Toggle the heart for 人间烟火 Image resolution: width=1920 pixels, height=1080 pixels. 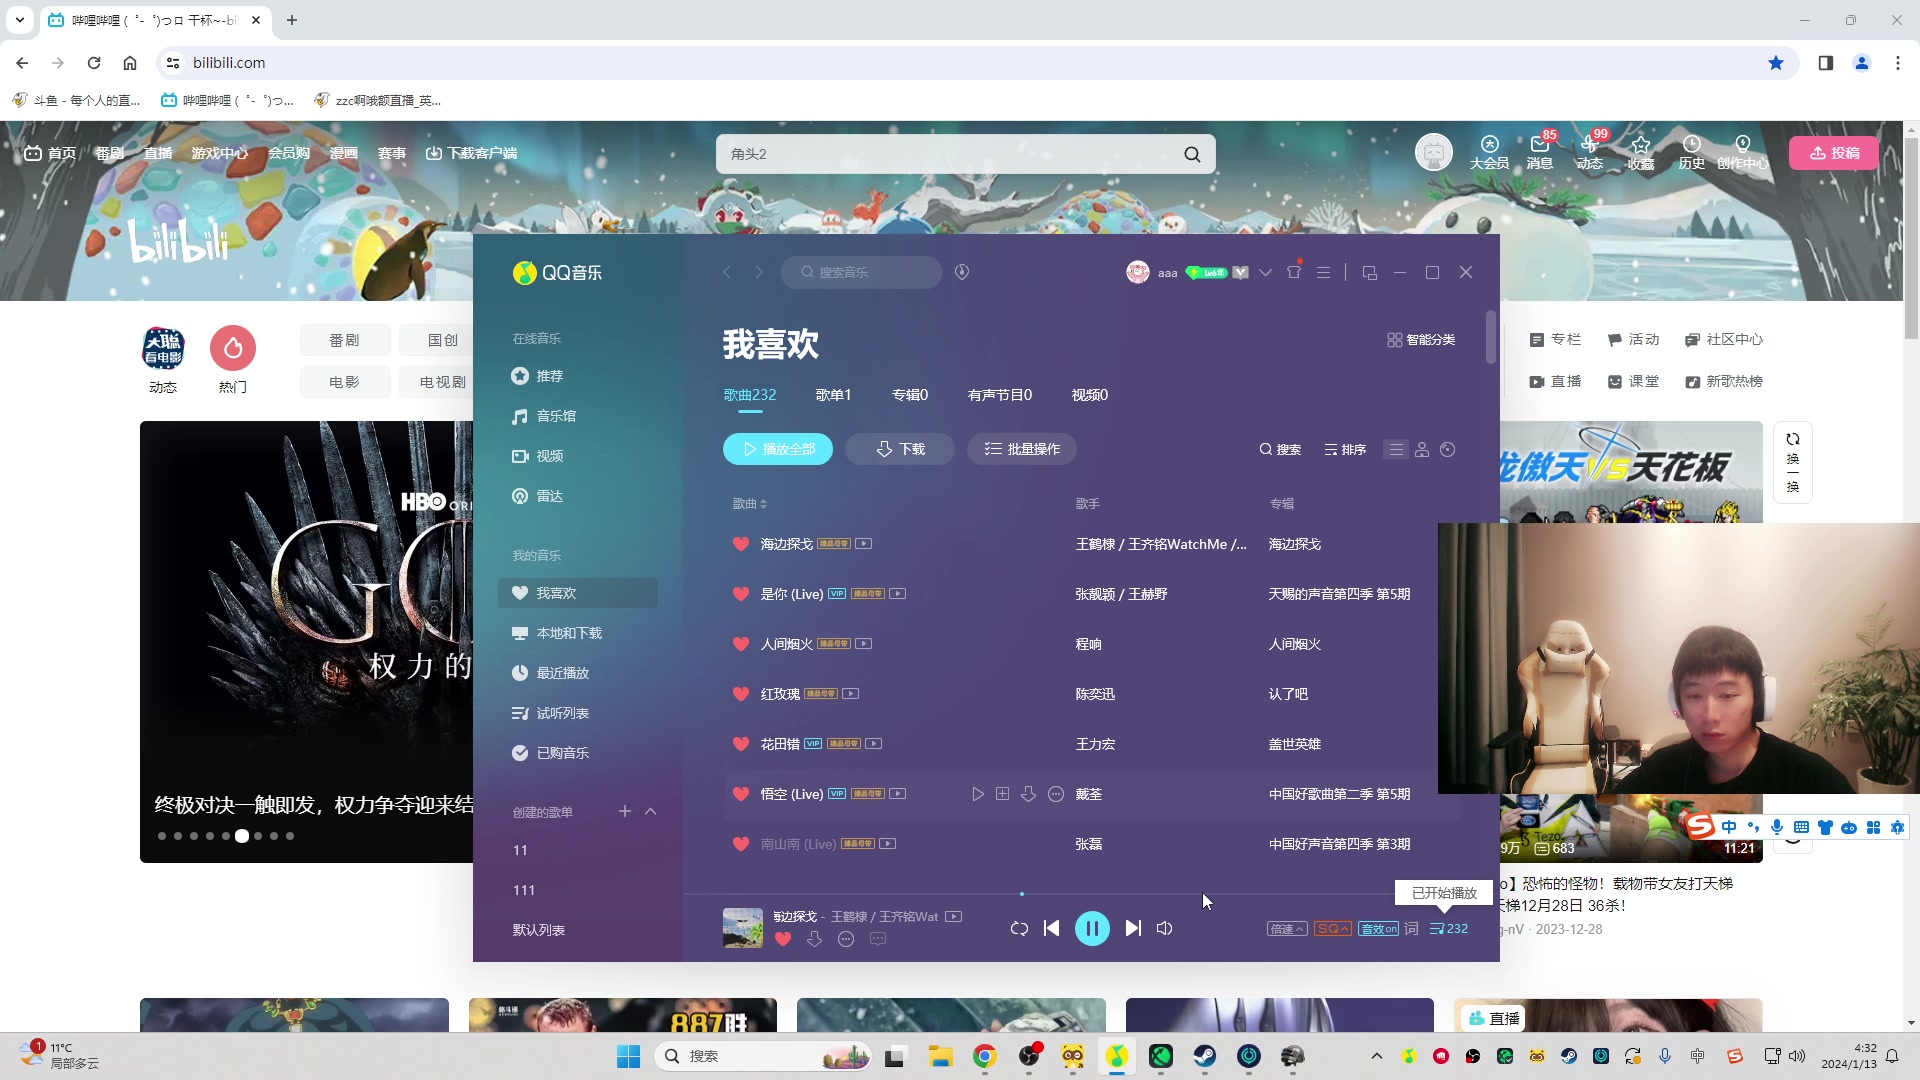pyautogui.click(x=741, y=644)
